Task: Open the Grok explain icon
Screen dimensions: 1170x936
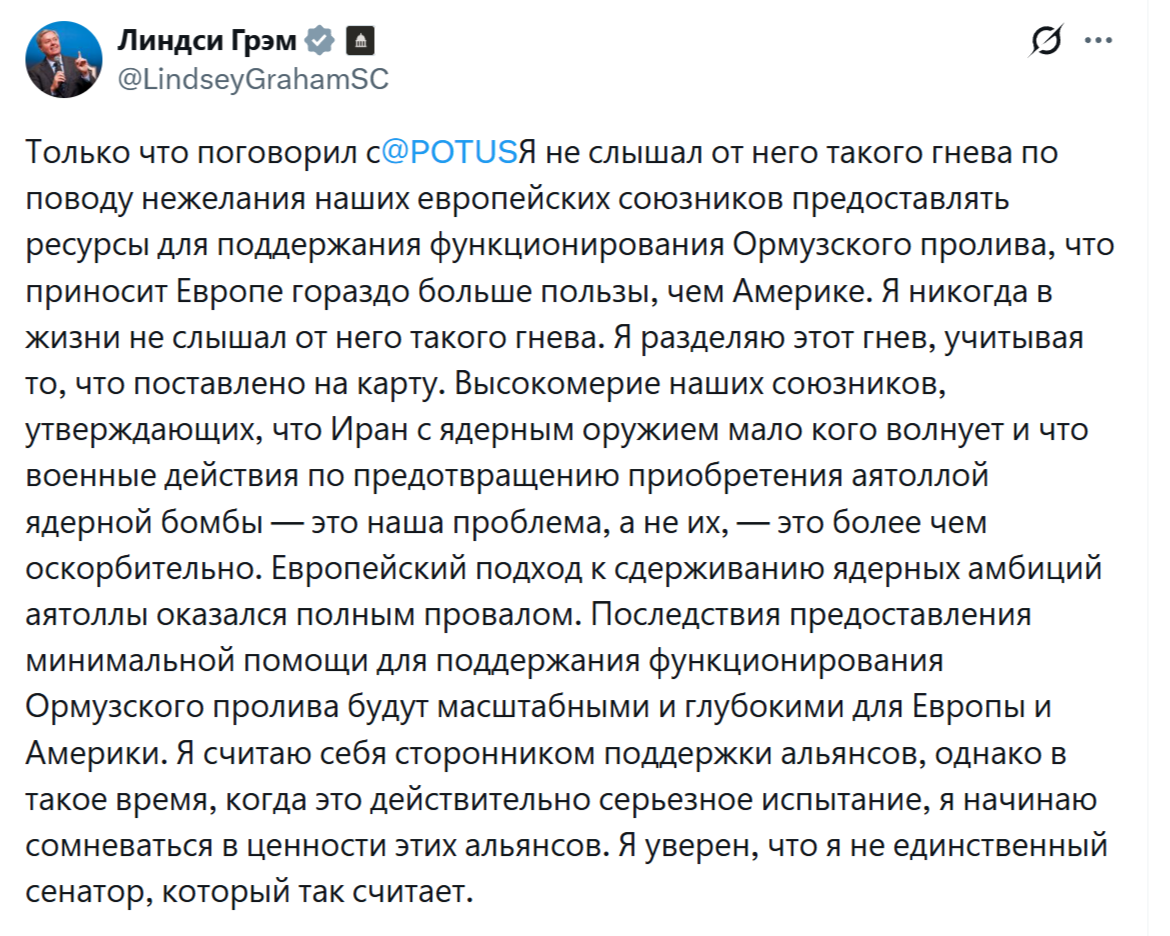Action: click(x=1049, y=43)
